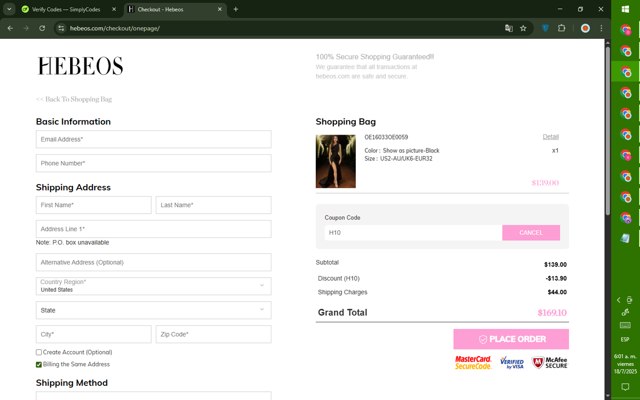Expand the State dropdown
Screen dimensions: 640x400
[x=153, y=310]
